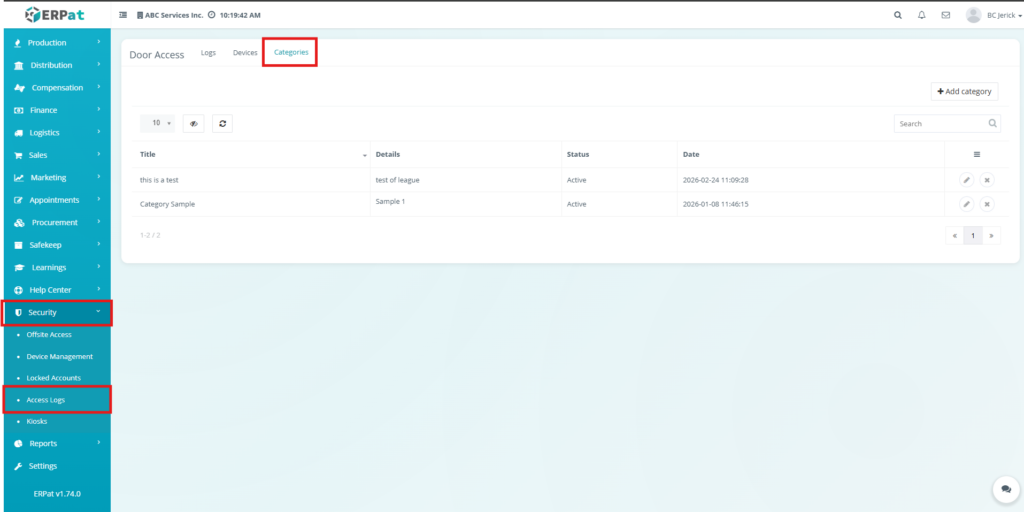1024x512 pixels.
Task: Open the messages envelope icon
Action: pos(945,15)
